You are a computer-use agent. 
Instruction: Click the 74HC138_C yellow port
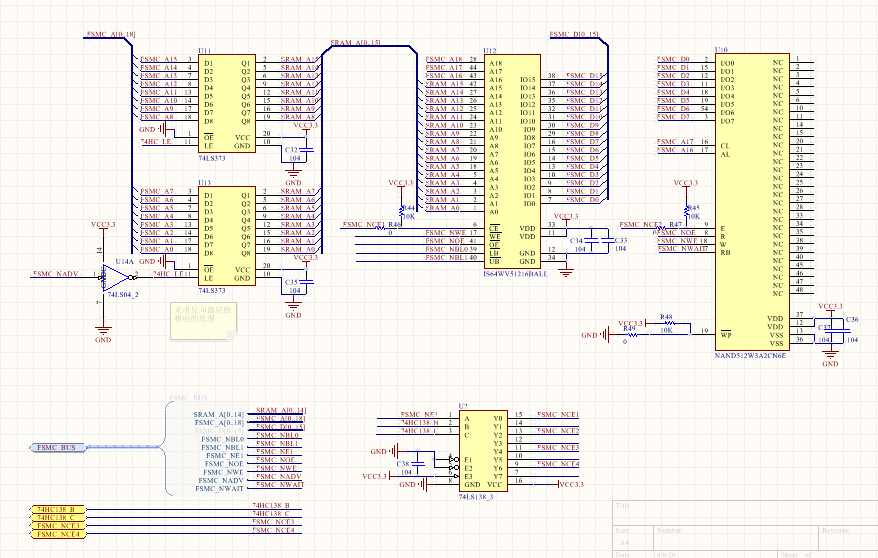click(x=58, y=518)
